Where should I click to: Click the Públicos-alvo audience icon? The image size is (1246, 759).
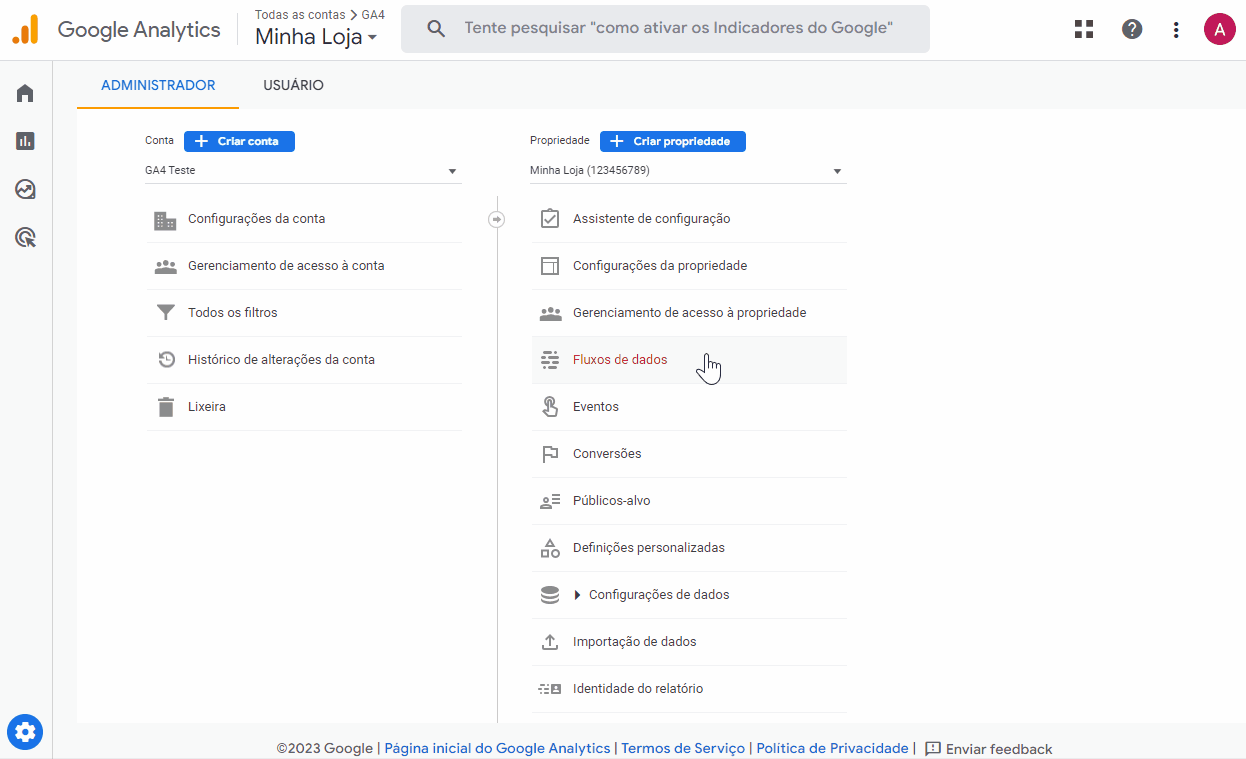(550, 501)
